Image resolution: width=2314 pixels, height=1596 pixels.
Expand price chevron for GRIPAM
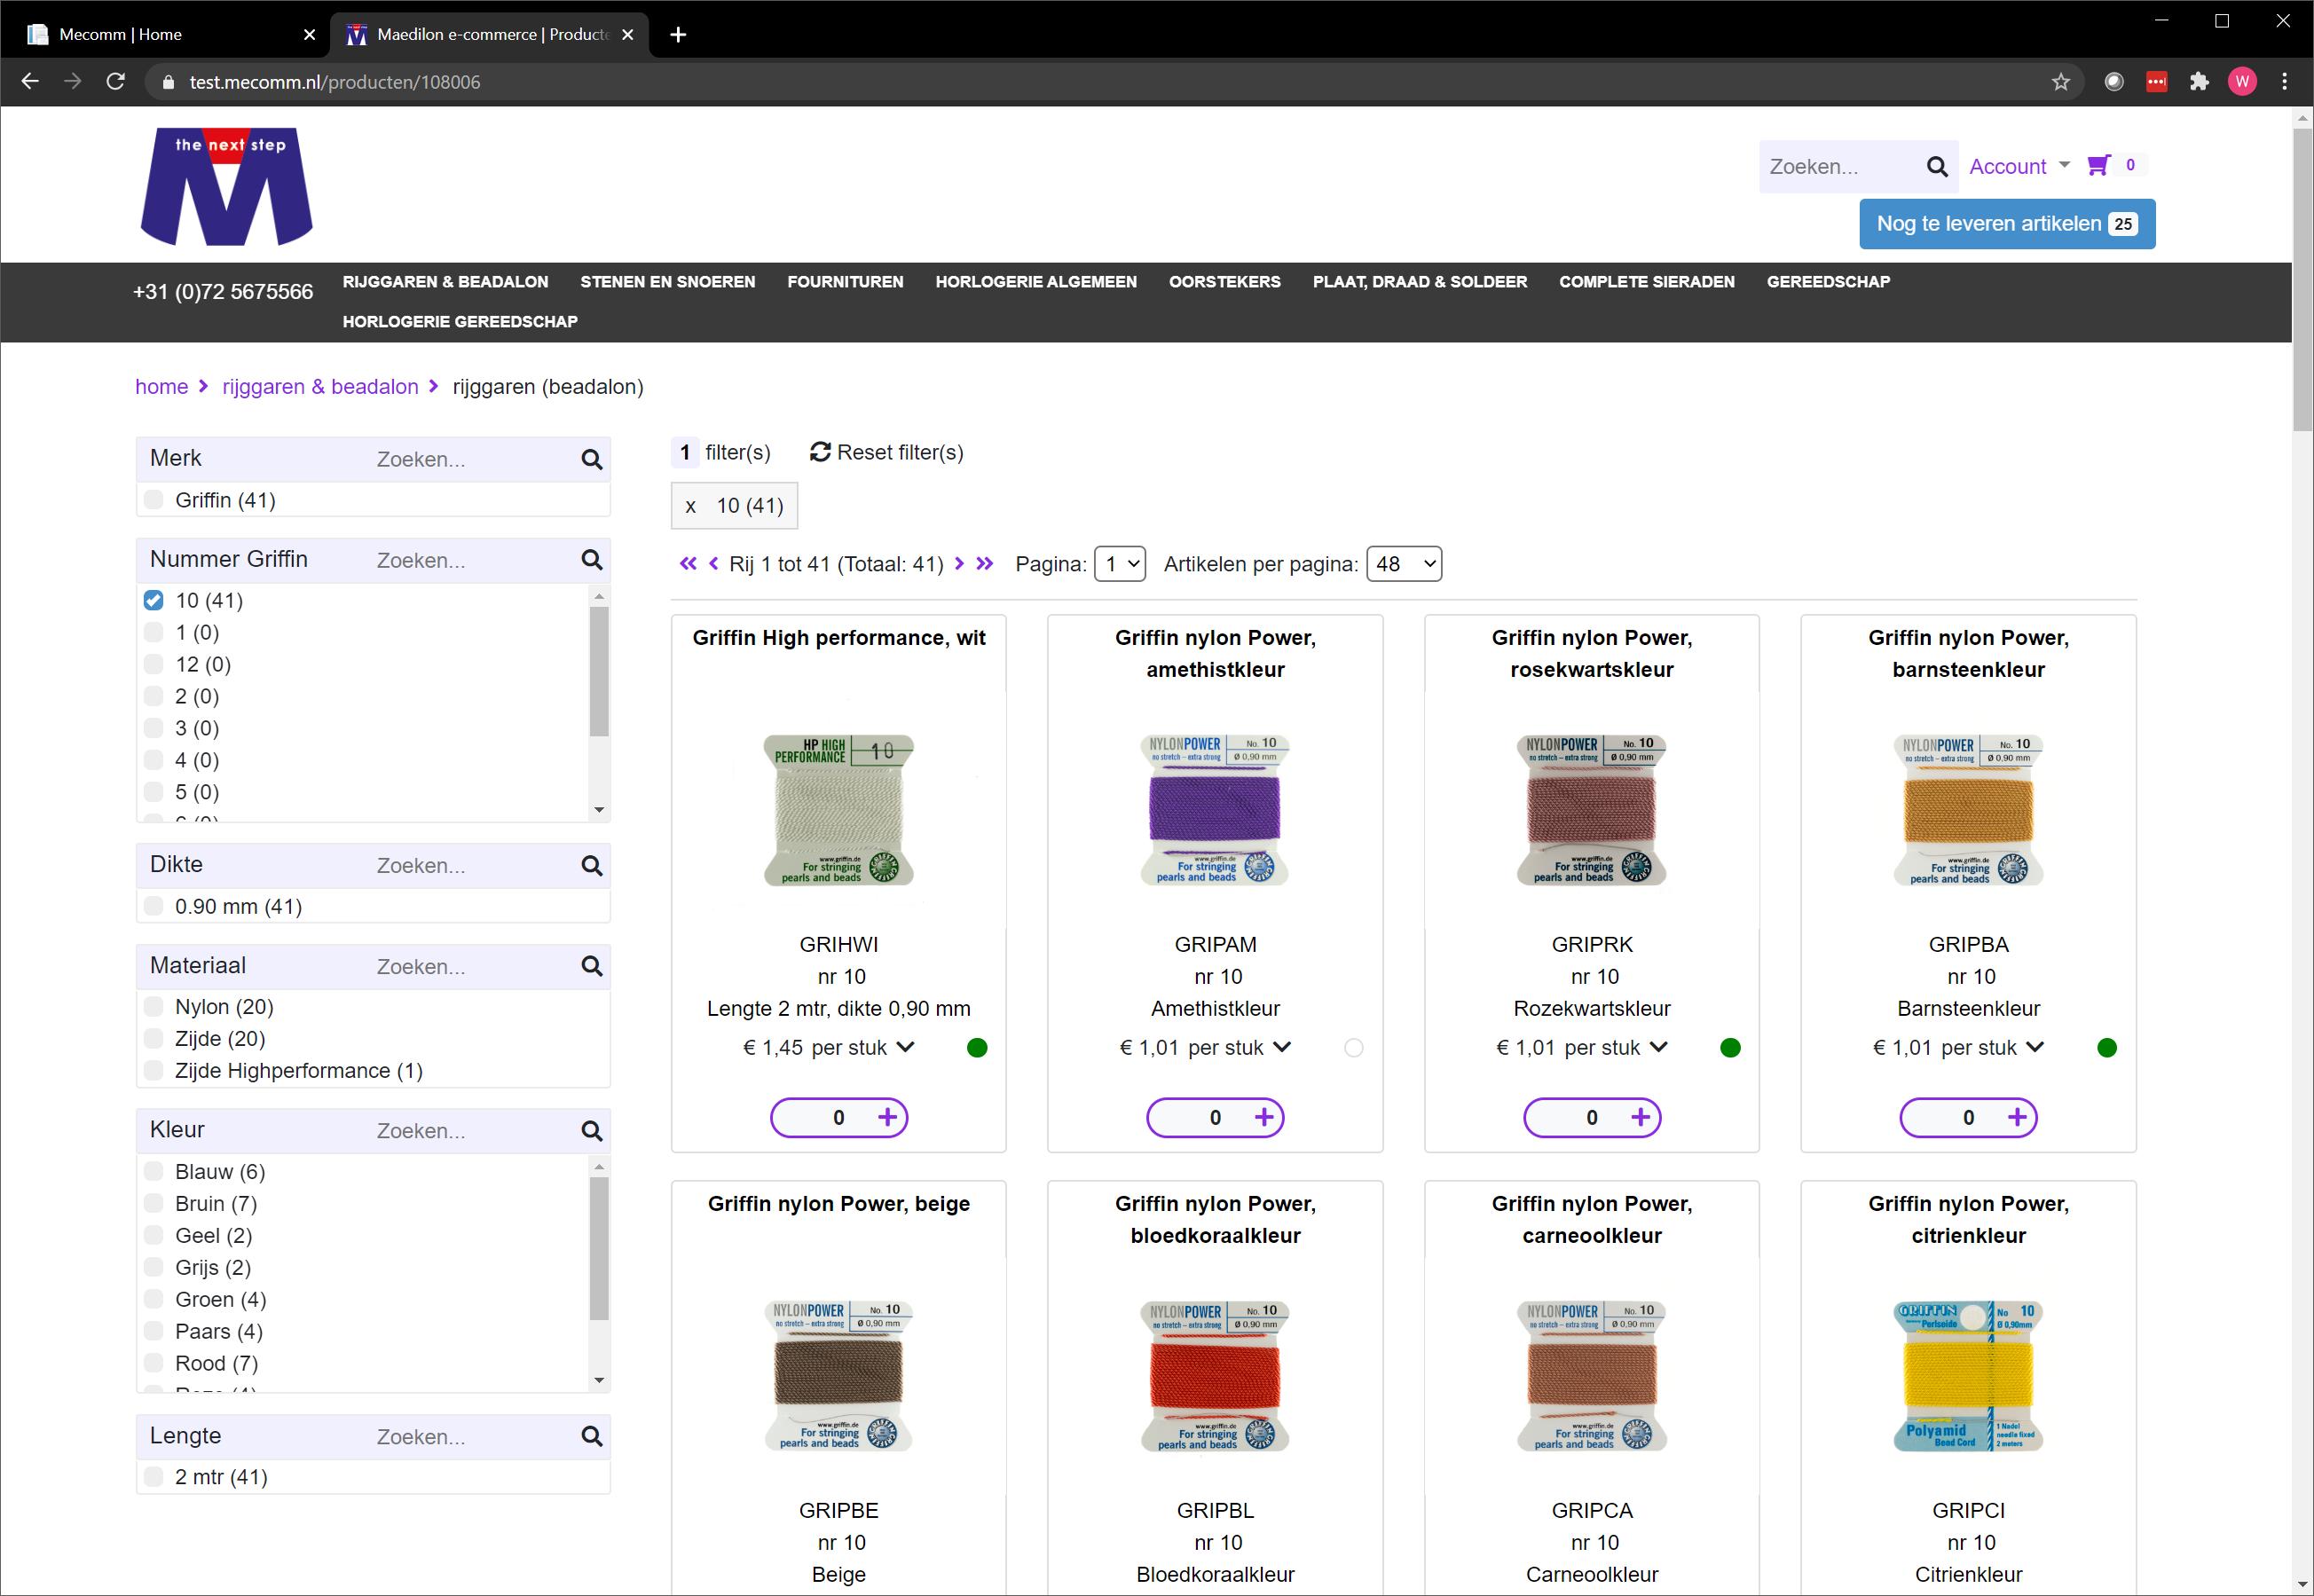[x=1282, y=1047]
